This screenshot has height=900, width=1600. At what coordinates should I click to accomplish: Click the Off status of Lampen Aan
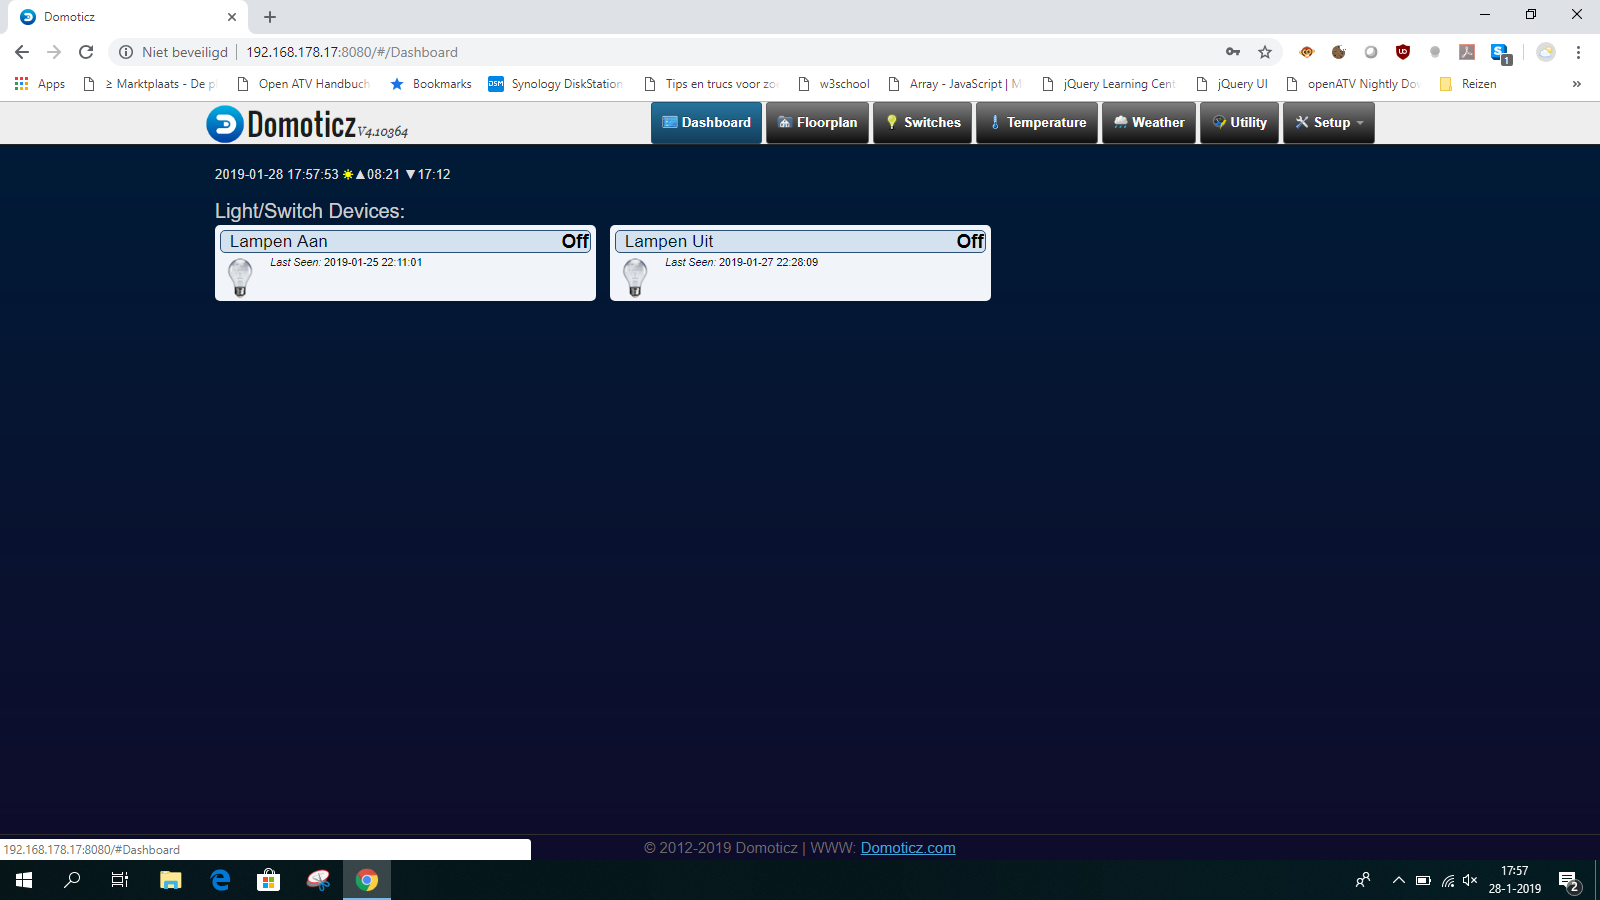[x=575, y=241]
